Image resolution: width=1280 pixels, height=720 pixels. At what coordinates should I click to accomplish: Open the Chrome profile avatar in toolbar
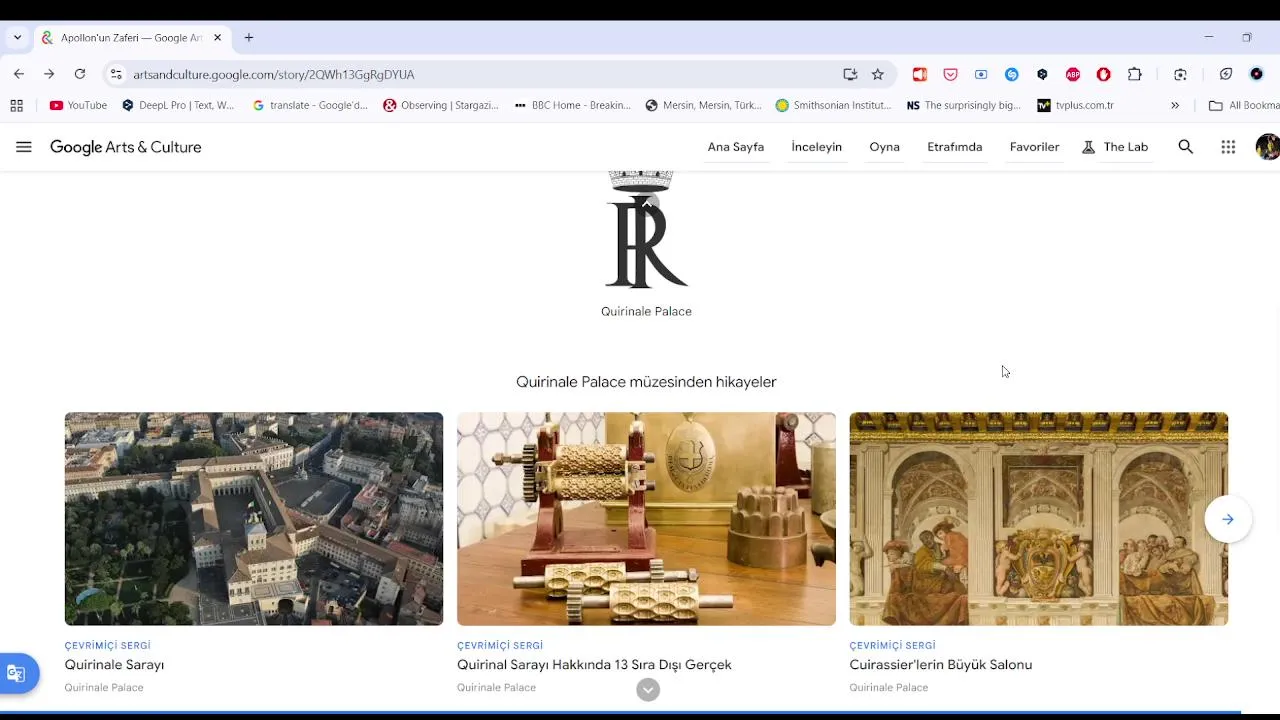(1257, 74)
